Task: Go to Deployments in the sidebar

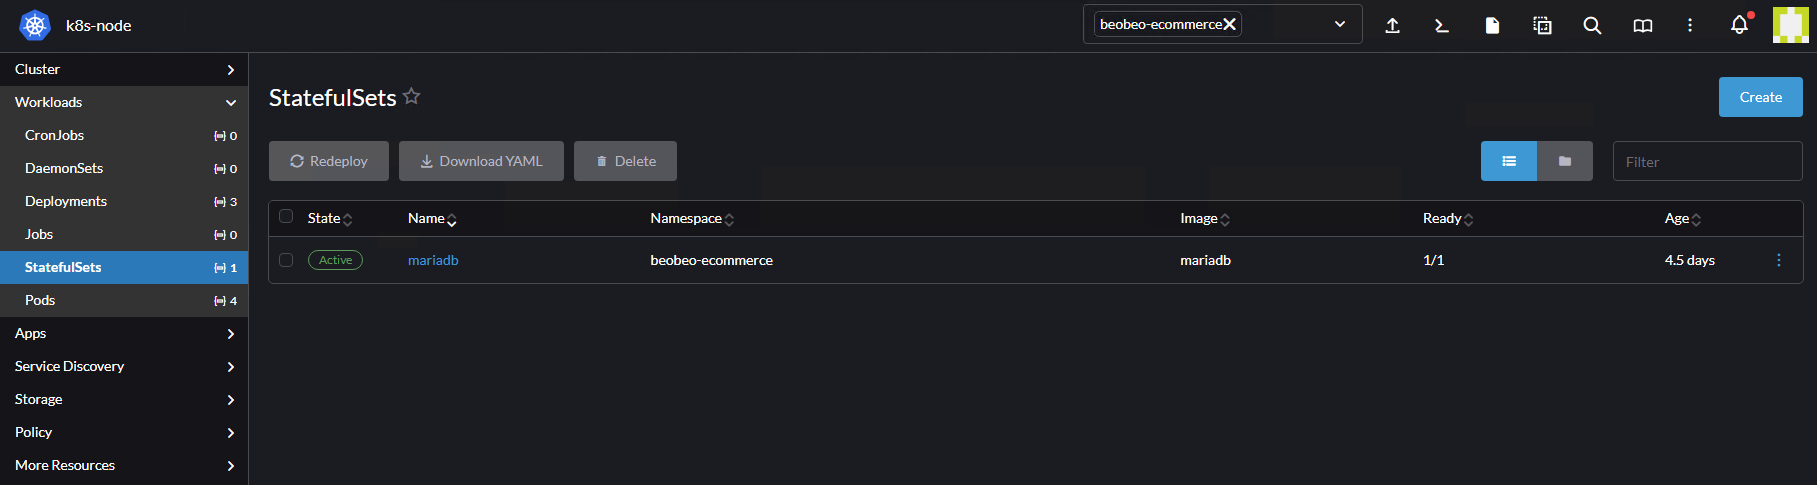Action: pos(66,201)
